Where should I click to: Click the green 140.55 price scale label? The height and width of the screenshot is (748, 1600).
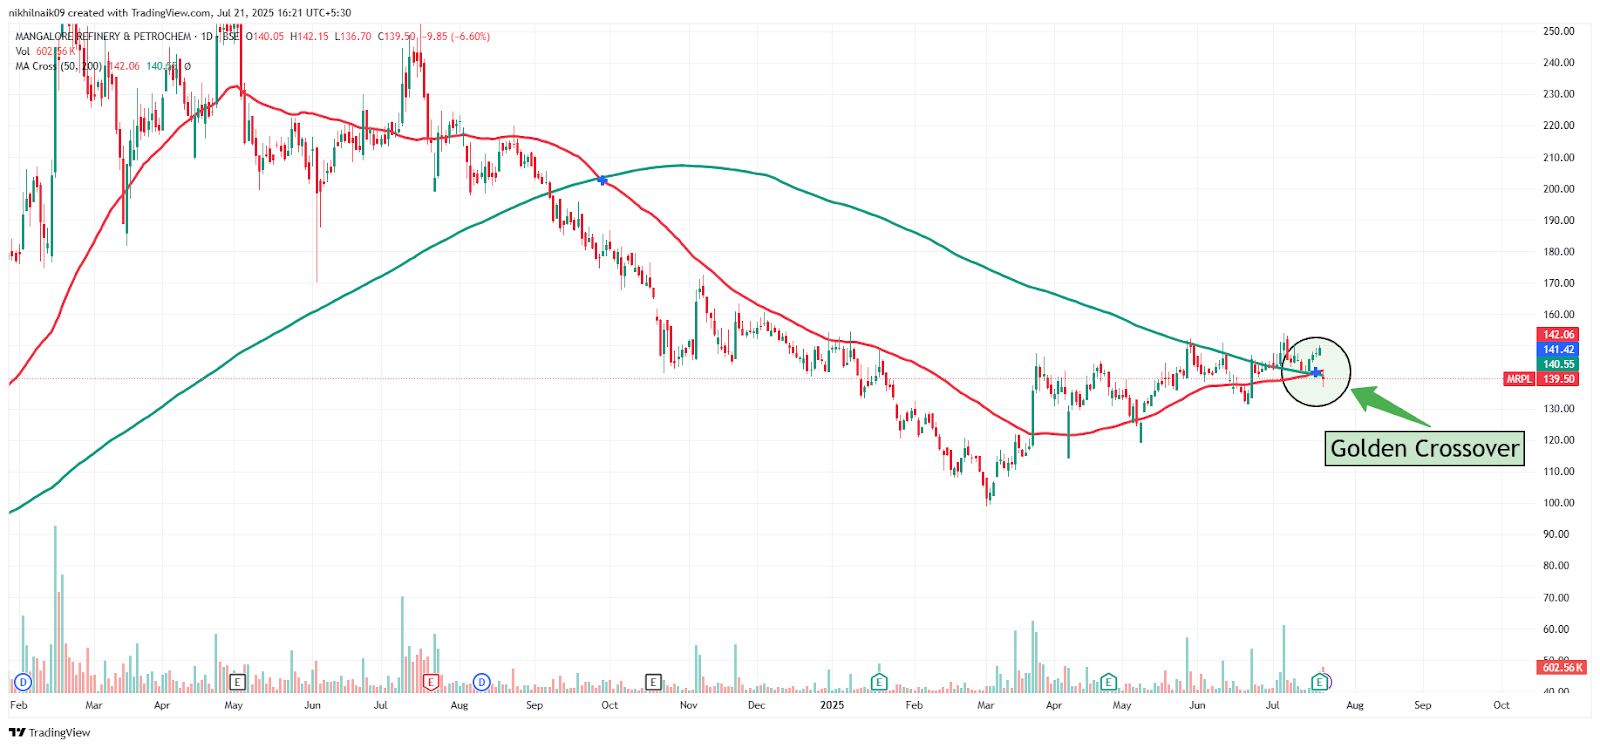click(x=1558, y=364)
